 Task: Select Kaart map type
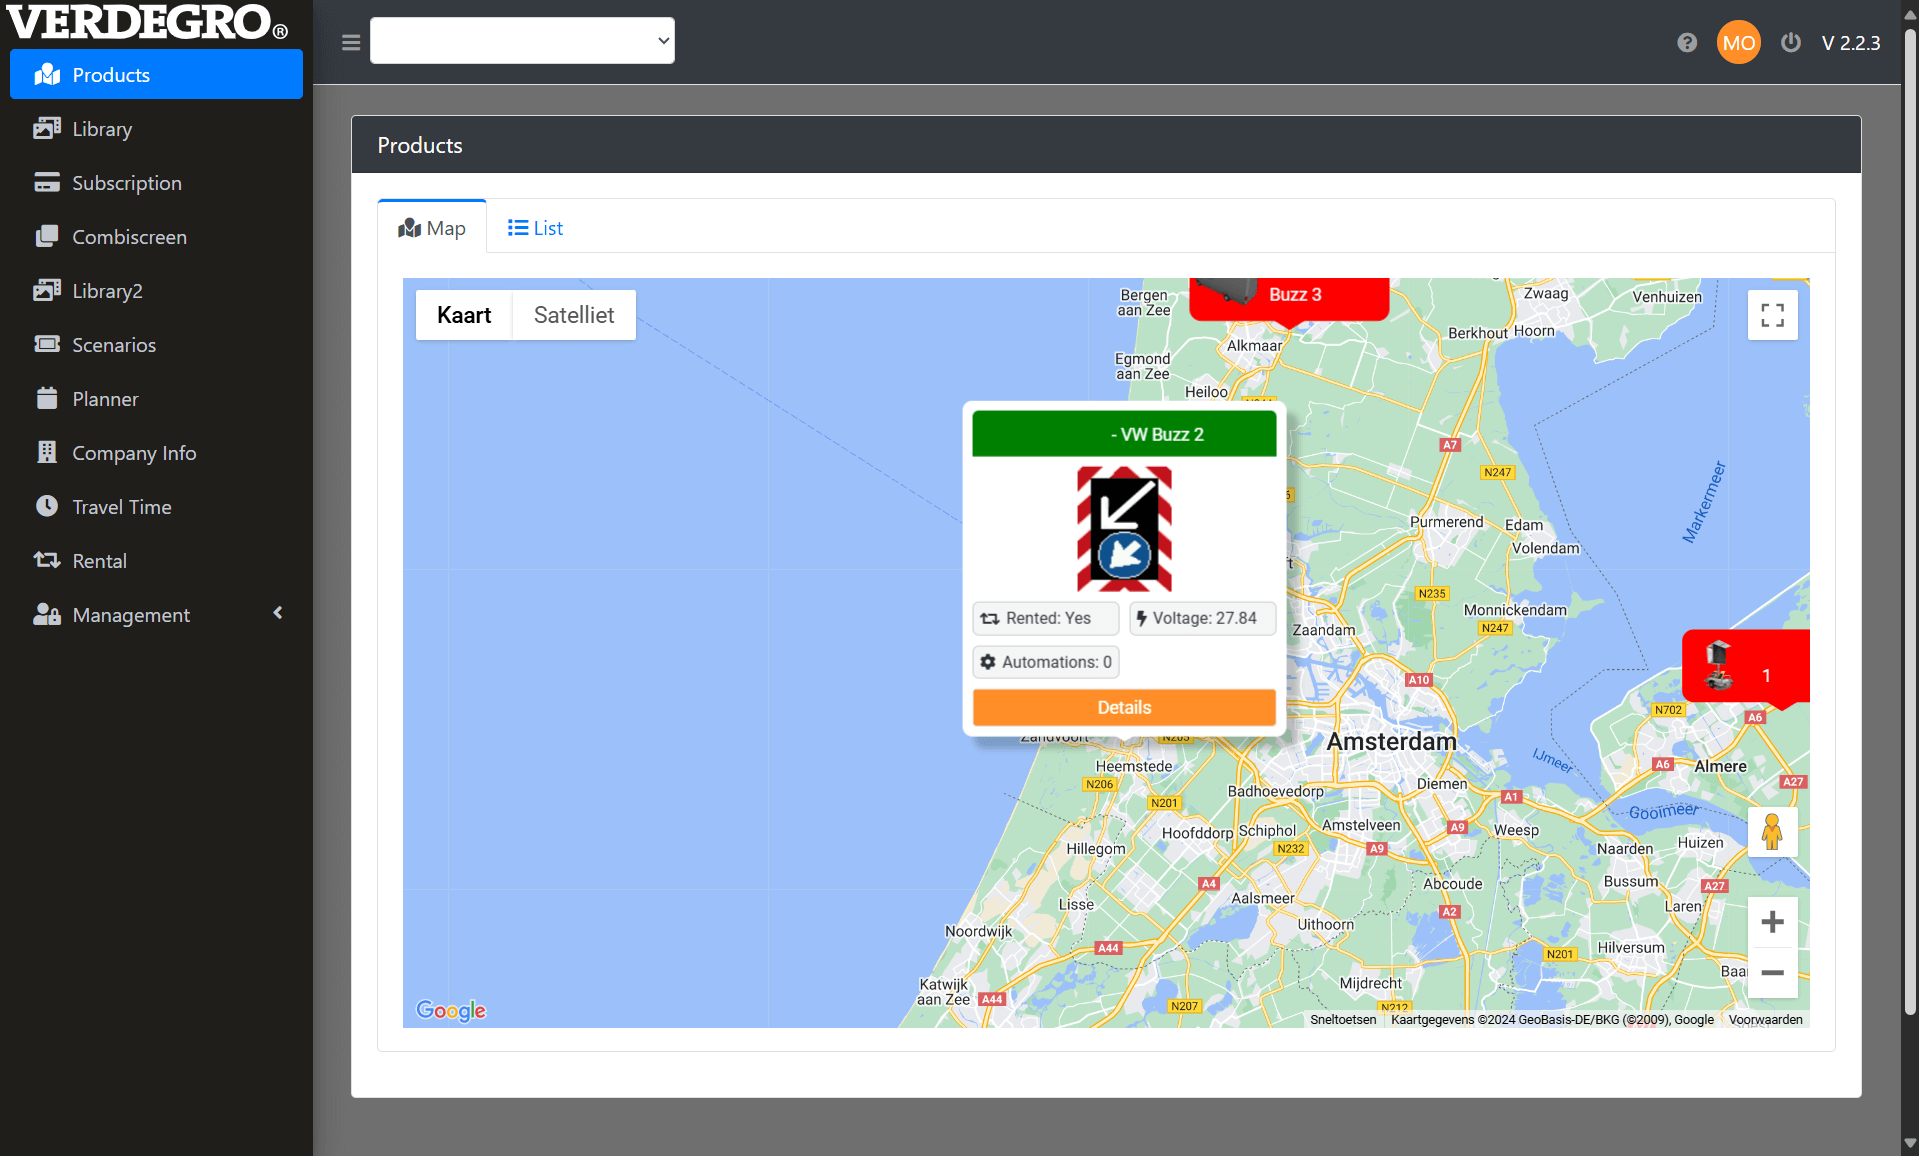click(464, 315)
